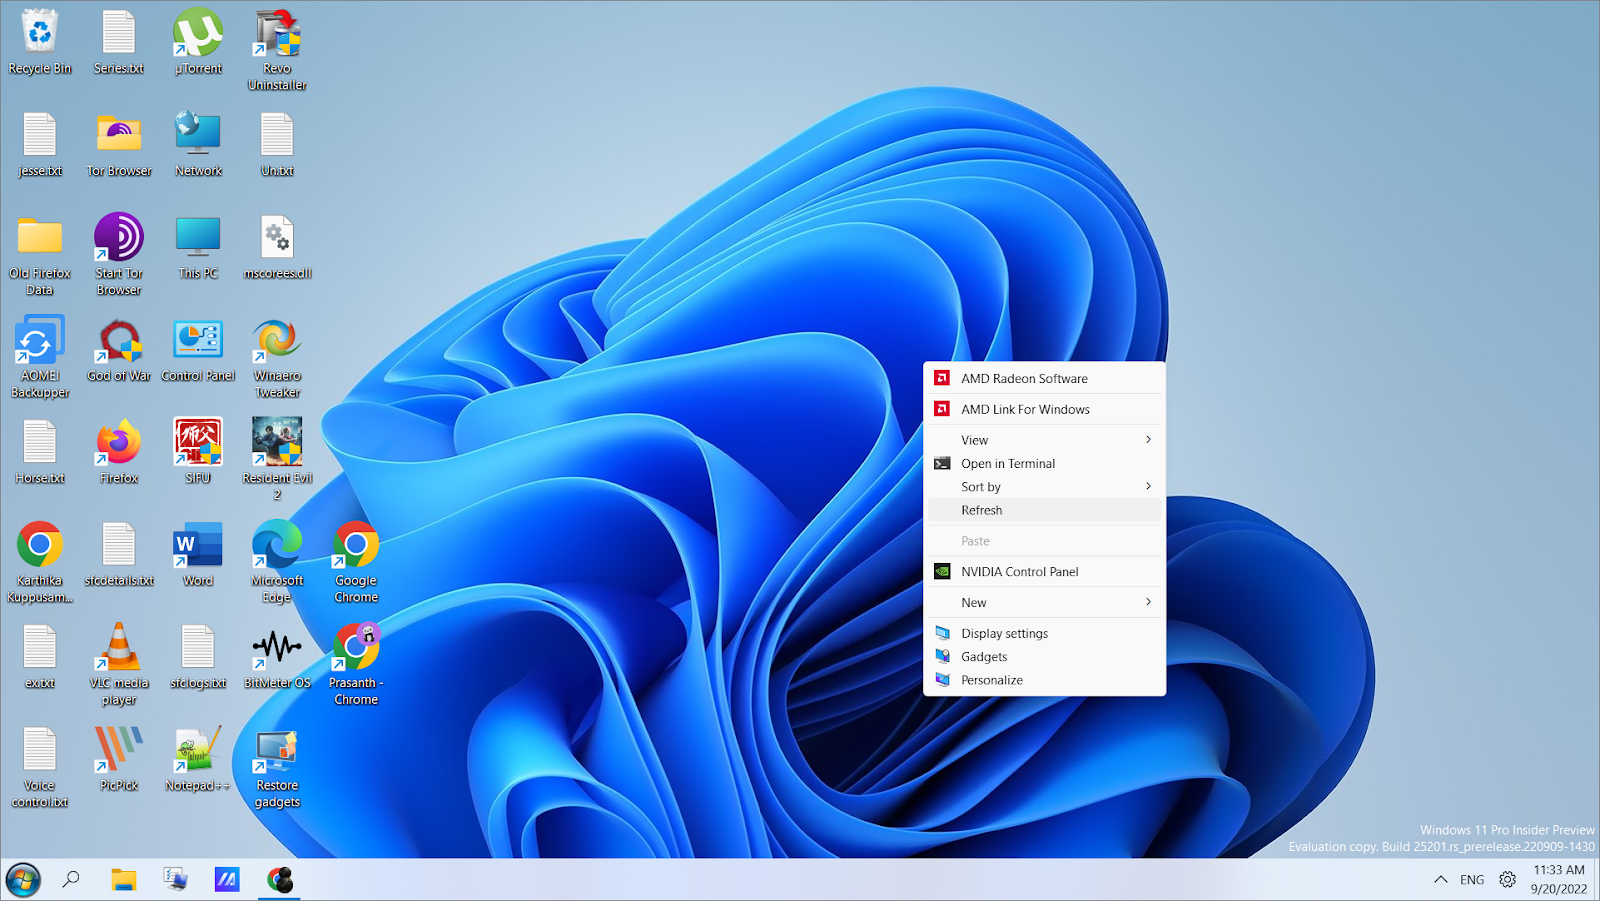Select the God of War shortcut

click(x=119, y=342)
